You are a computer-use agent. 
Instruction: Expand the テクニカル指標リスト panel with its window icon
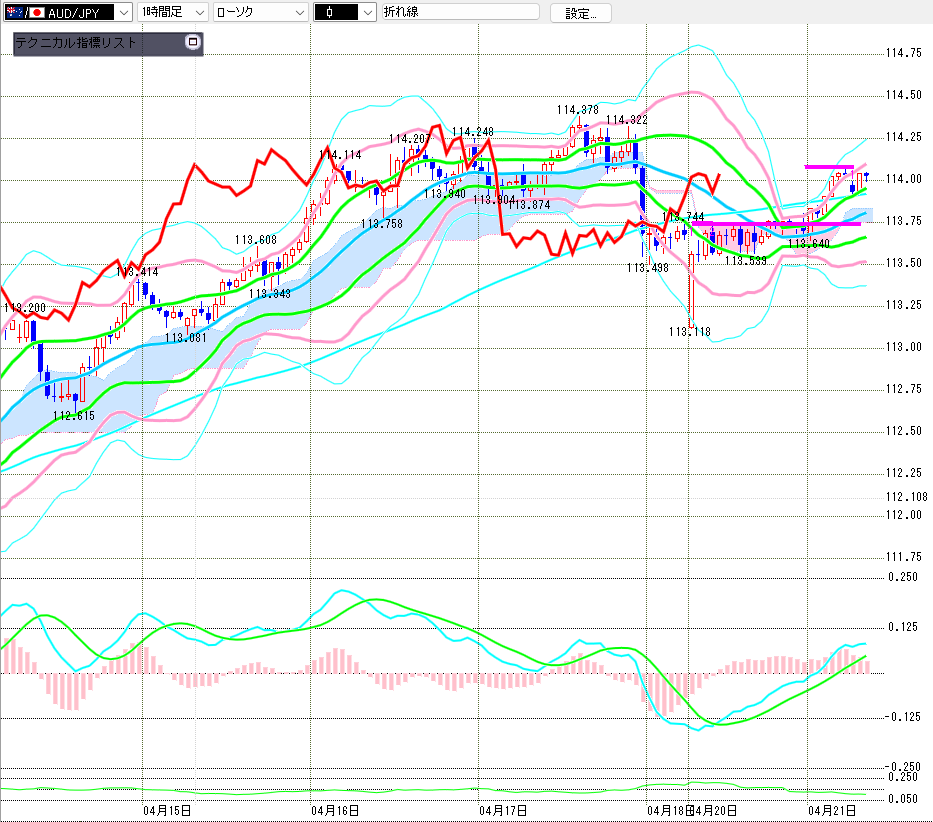(193, 43)
